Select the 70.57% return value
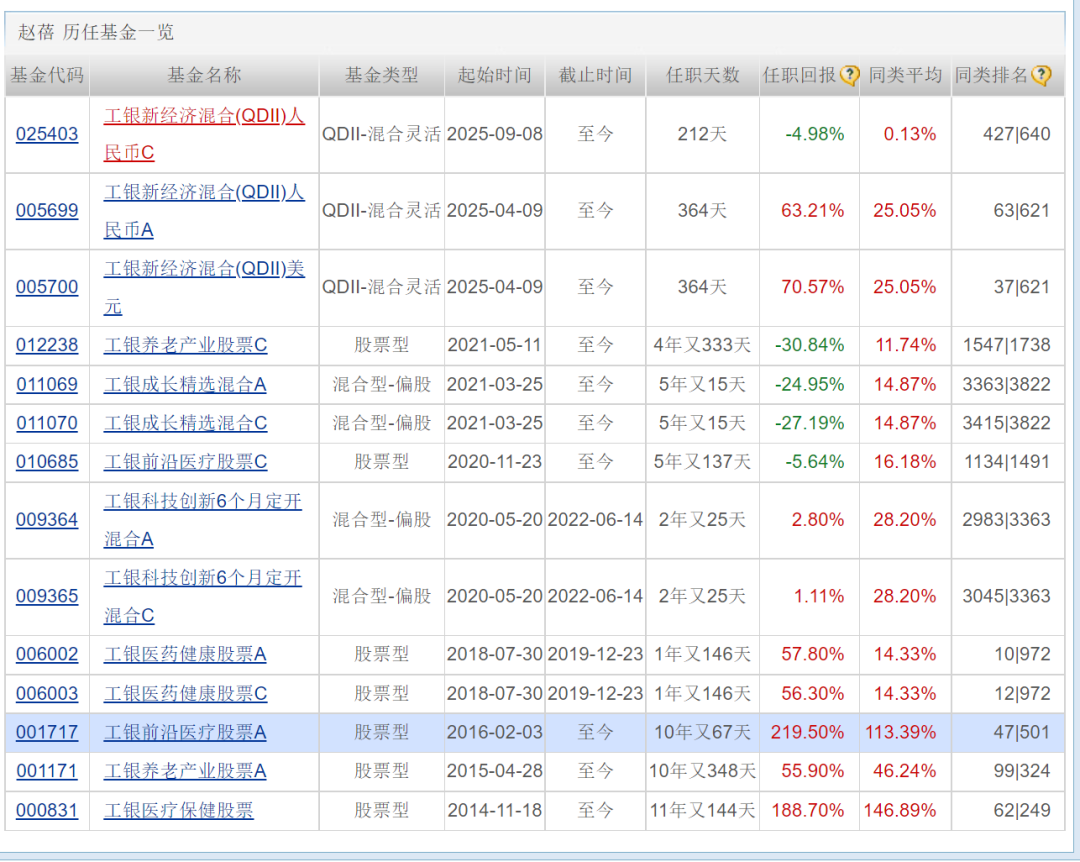 812,287
